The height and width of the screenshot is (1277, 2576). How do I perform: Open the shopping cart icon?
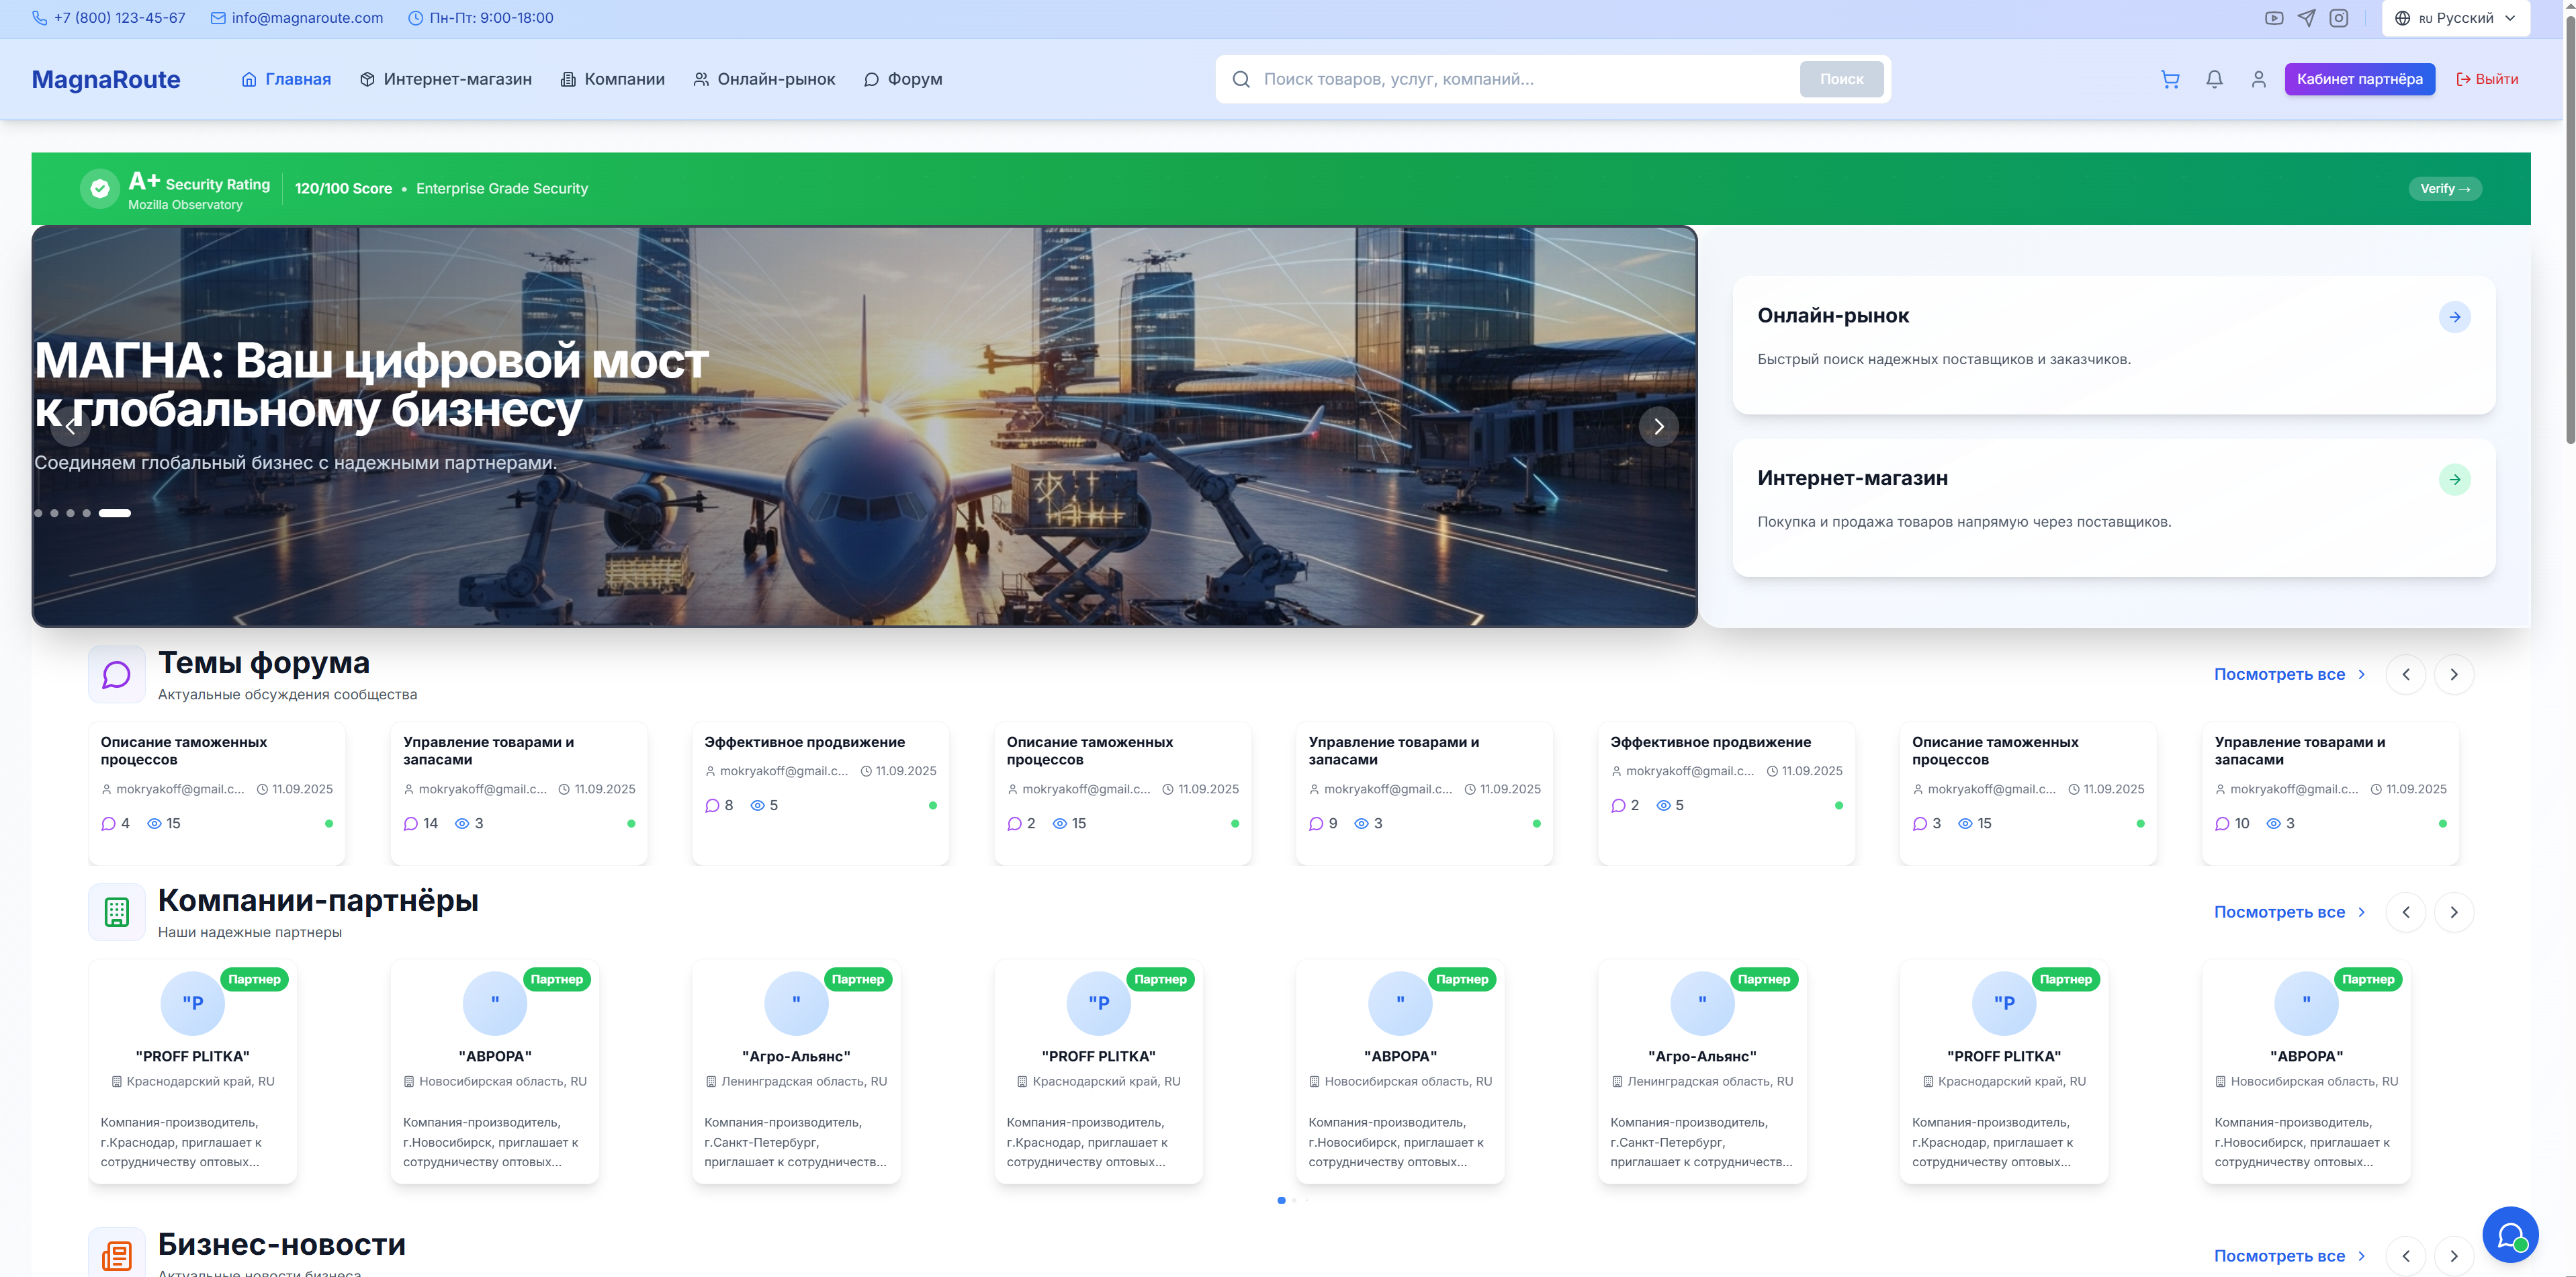pos(2169,79)
